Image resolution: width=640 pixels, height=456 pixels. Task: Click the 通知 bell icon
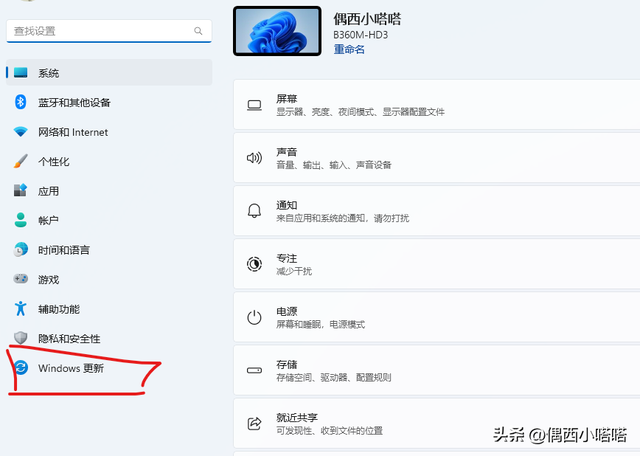pos(254,211)
